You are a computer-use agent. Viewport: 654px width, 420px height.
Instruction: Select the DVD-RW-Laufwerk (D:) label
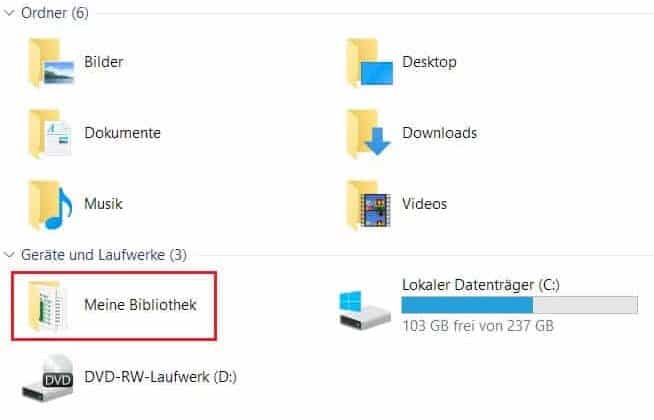pyautogui.click(x=161, y=377)
